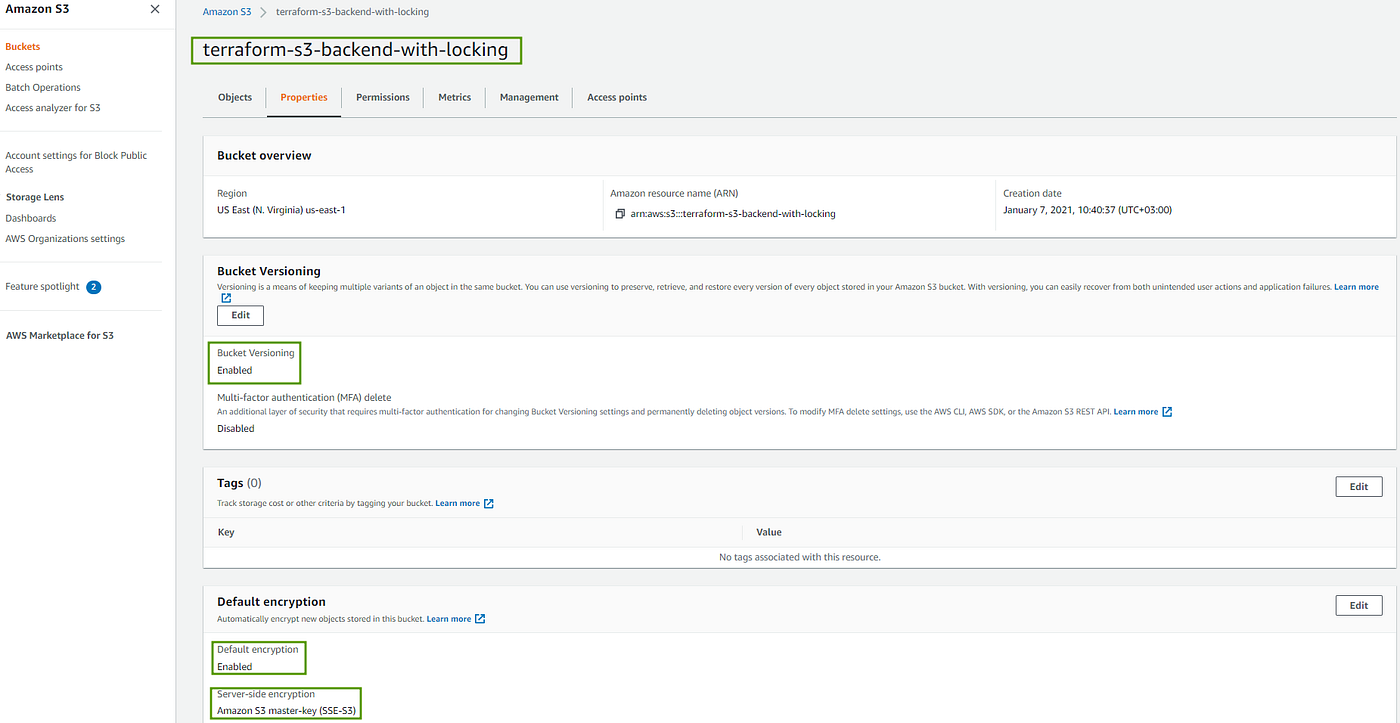Open Access points in the sidebar

point(34,67)
